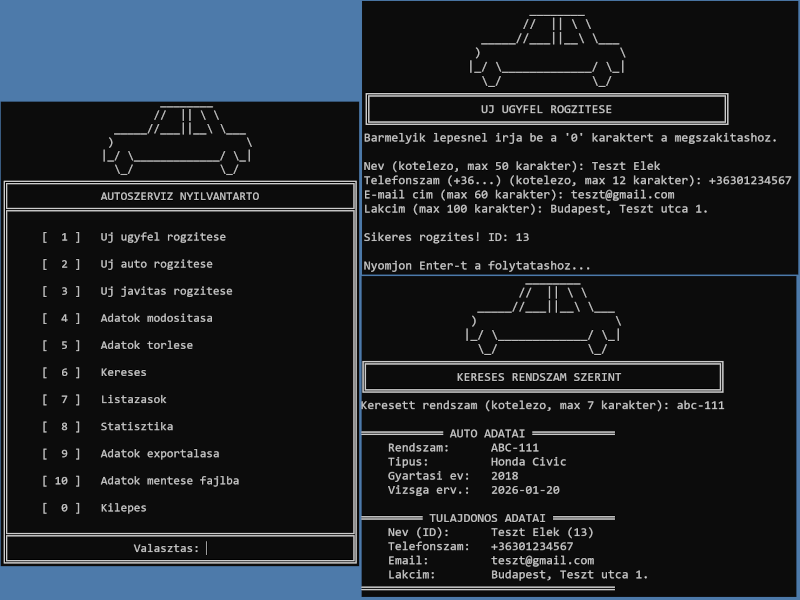Click the ASCII car above UJ UGYFEL ROGZITESE
Image resolution: width=800 pixels, height=600 pixels.
point(549,50)
